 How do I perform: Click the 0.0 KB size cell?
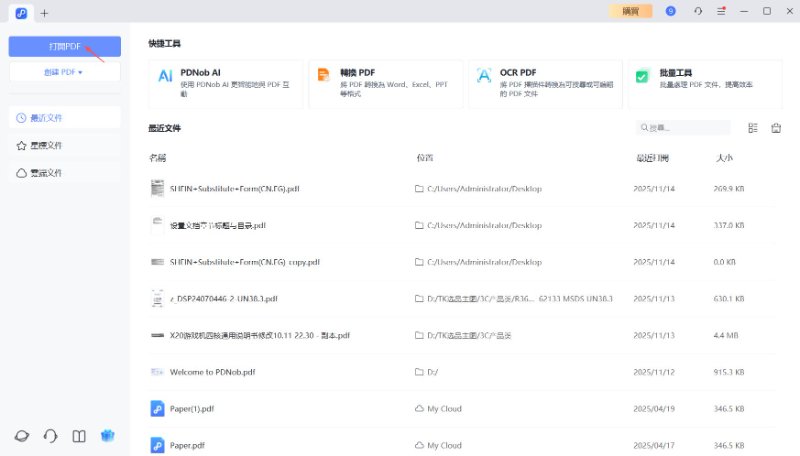(724, 262)
